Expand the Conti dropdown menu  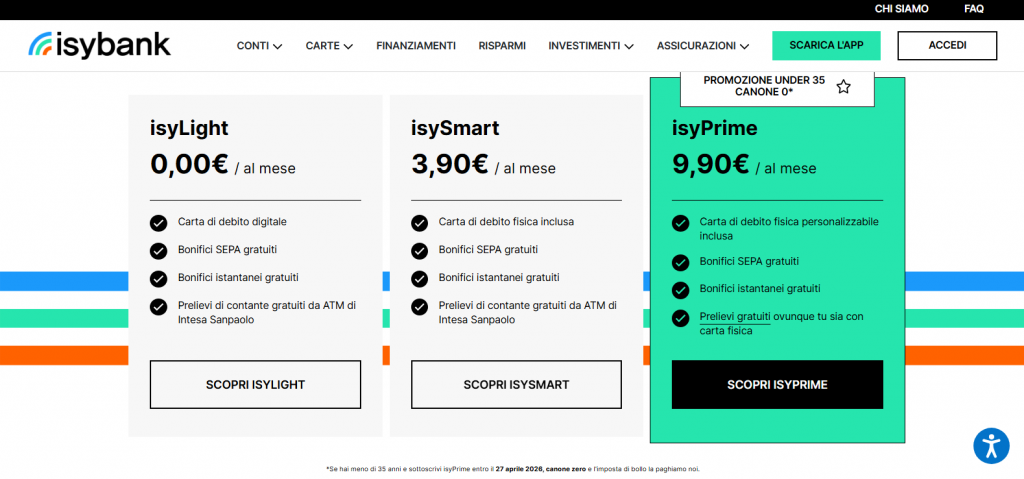coord(259,46)
